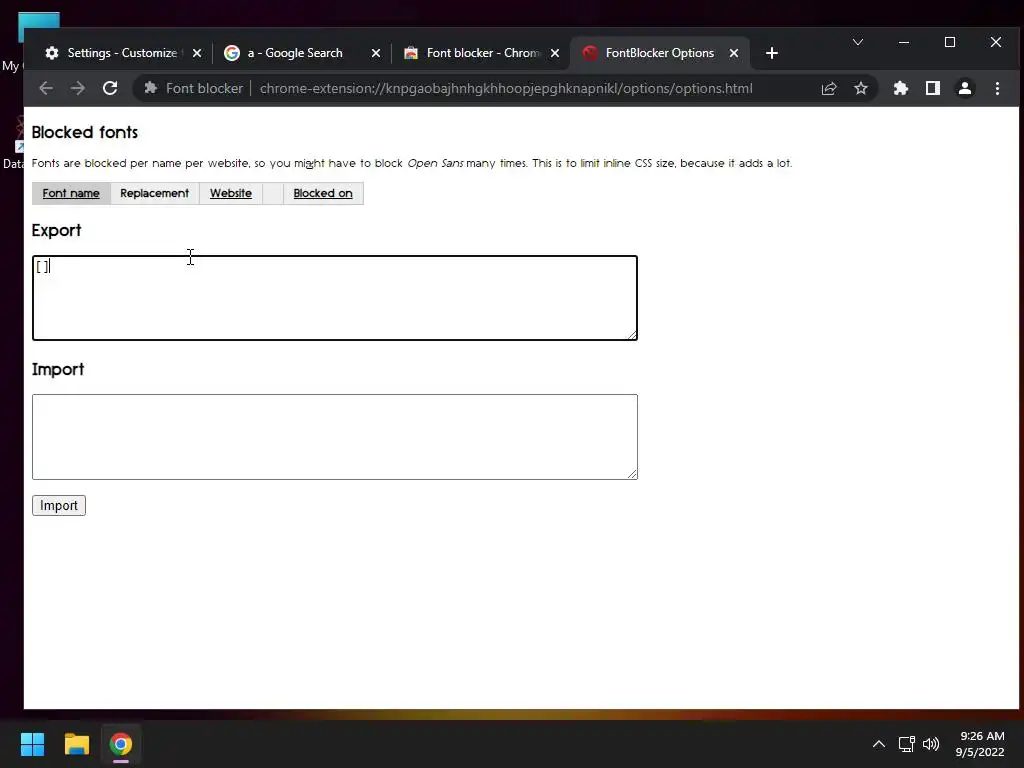Click inside the Export text area

335,298
